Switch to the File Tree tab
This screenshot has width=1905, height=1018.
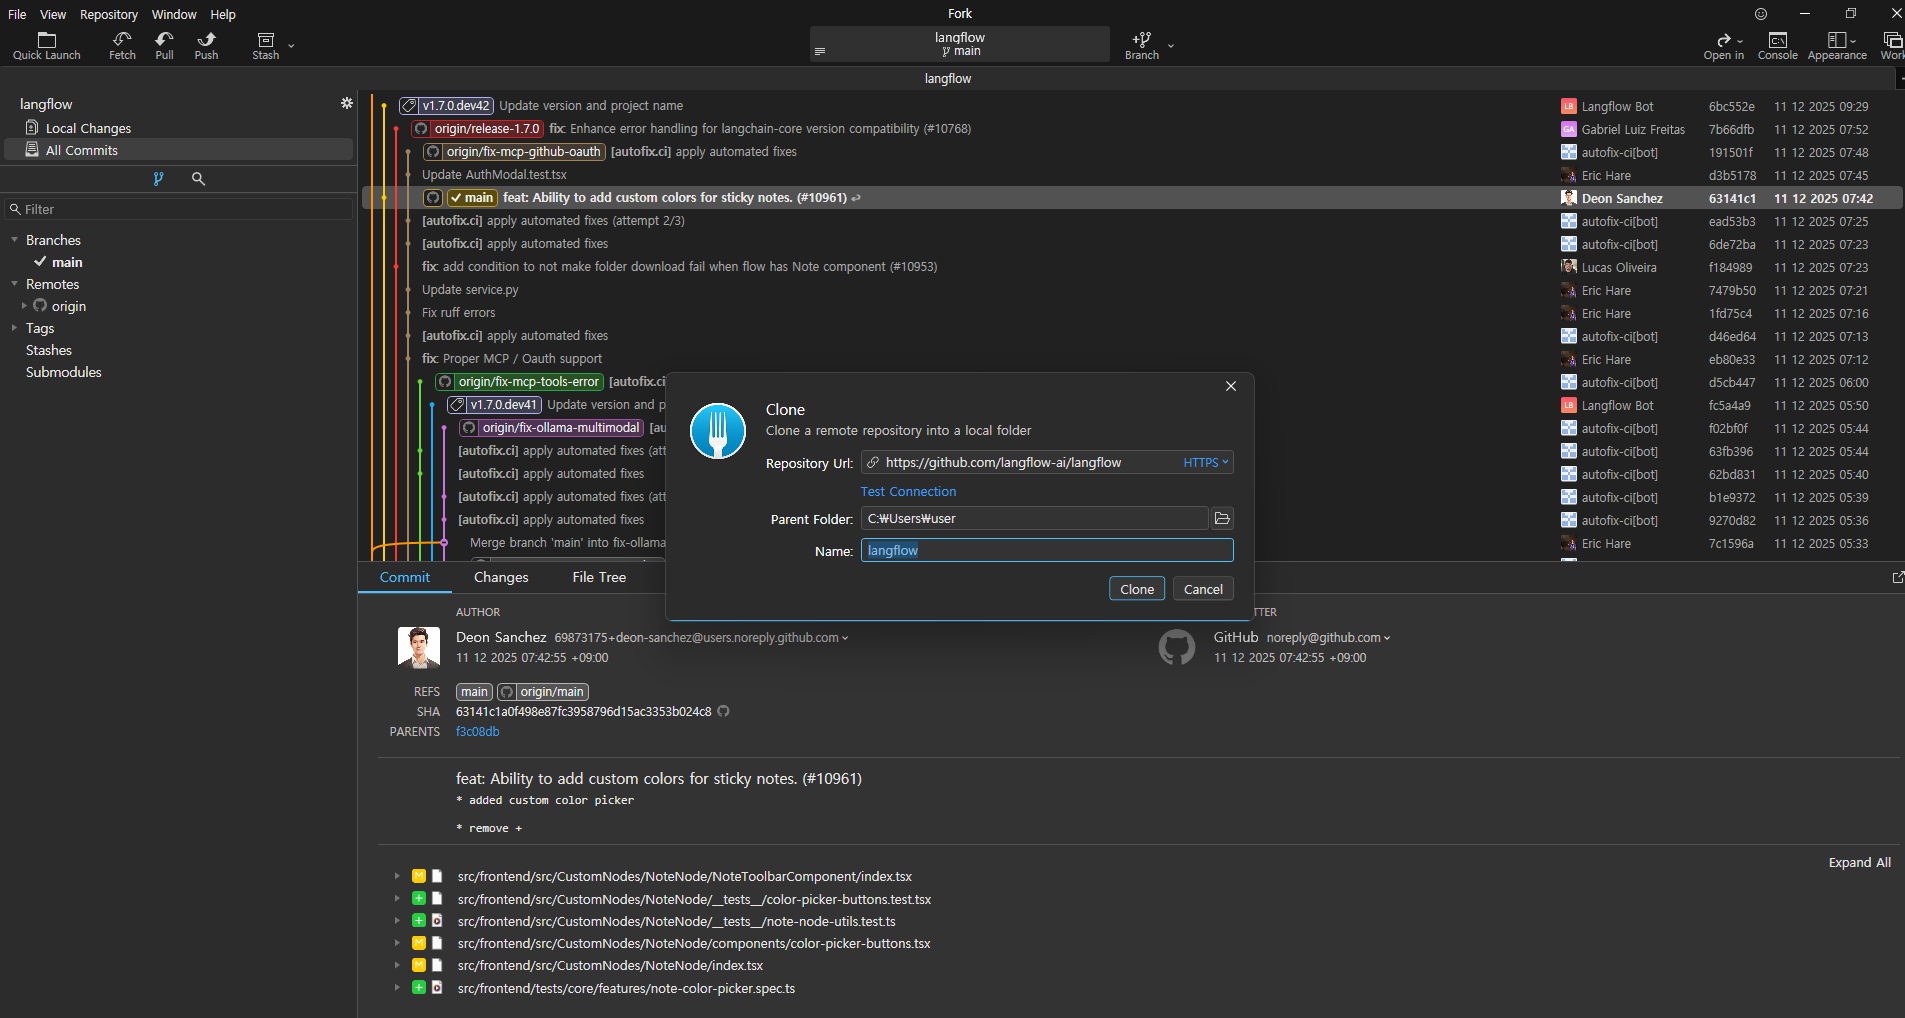point(599,577)
